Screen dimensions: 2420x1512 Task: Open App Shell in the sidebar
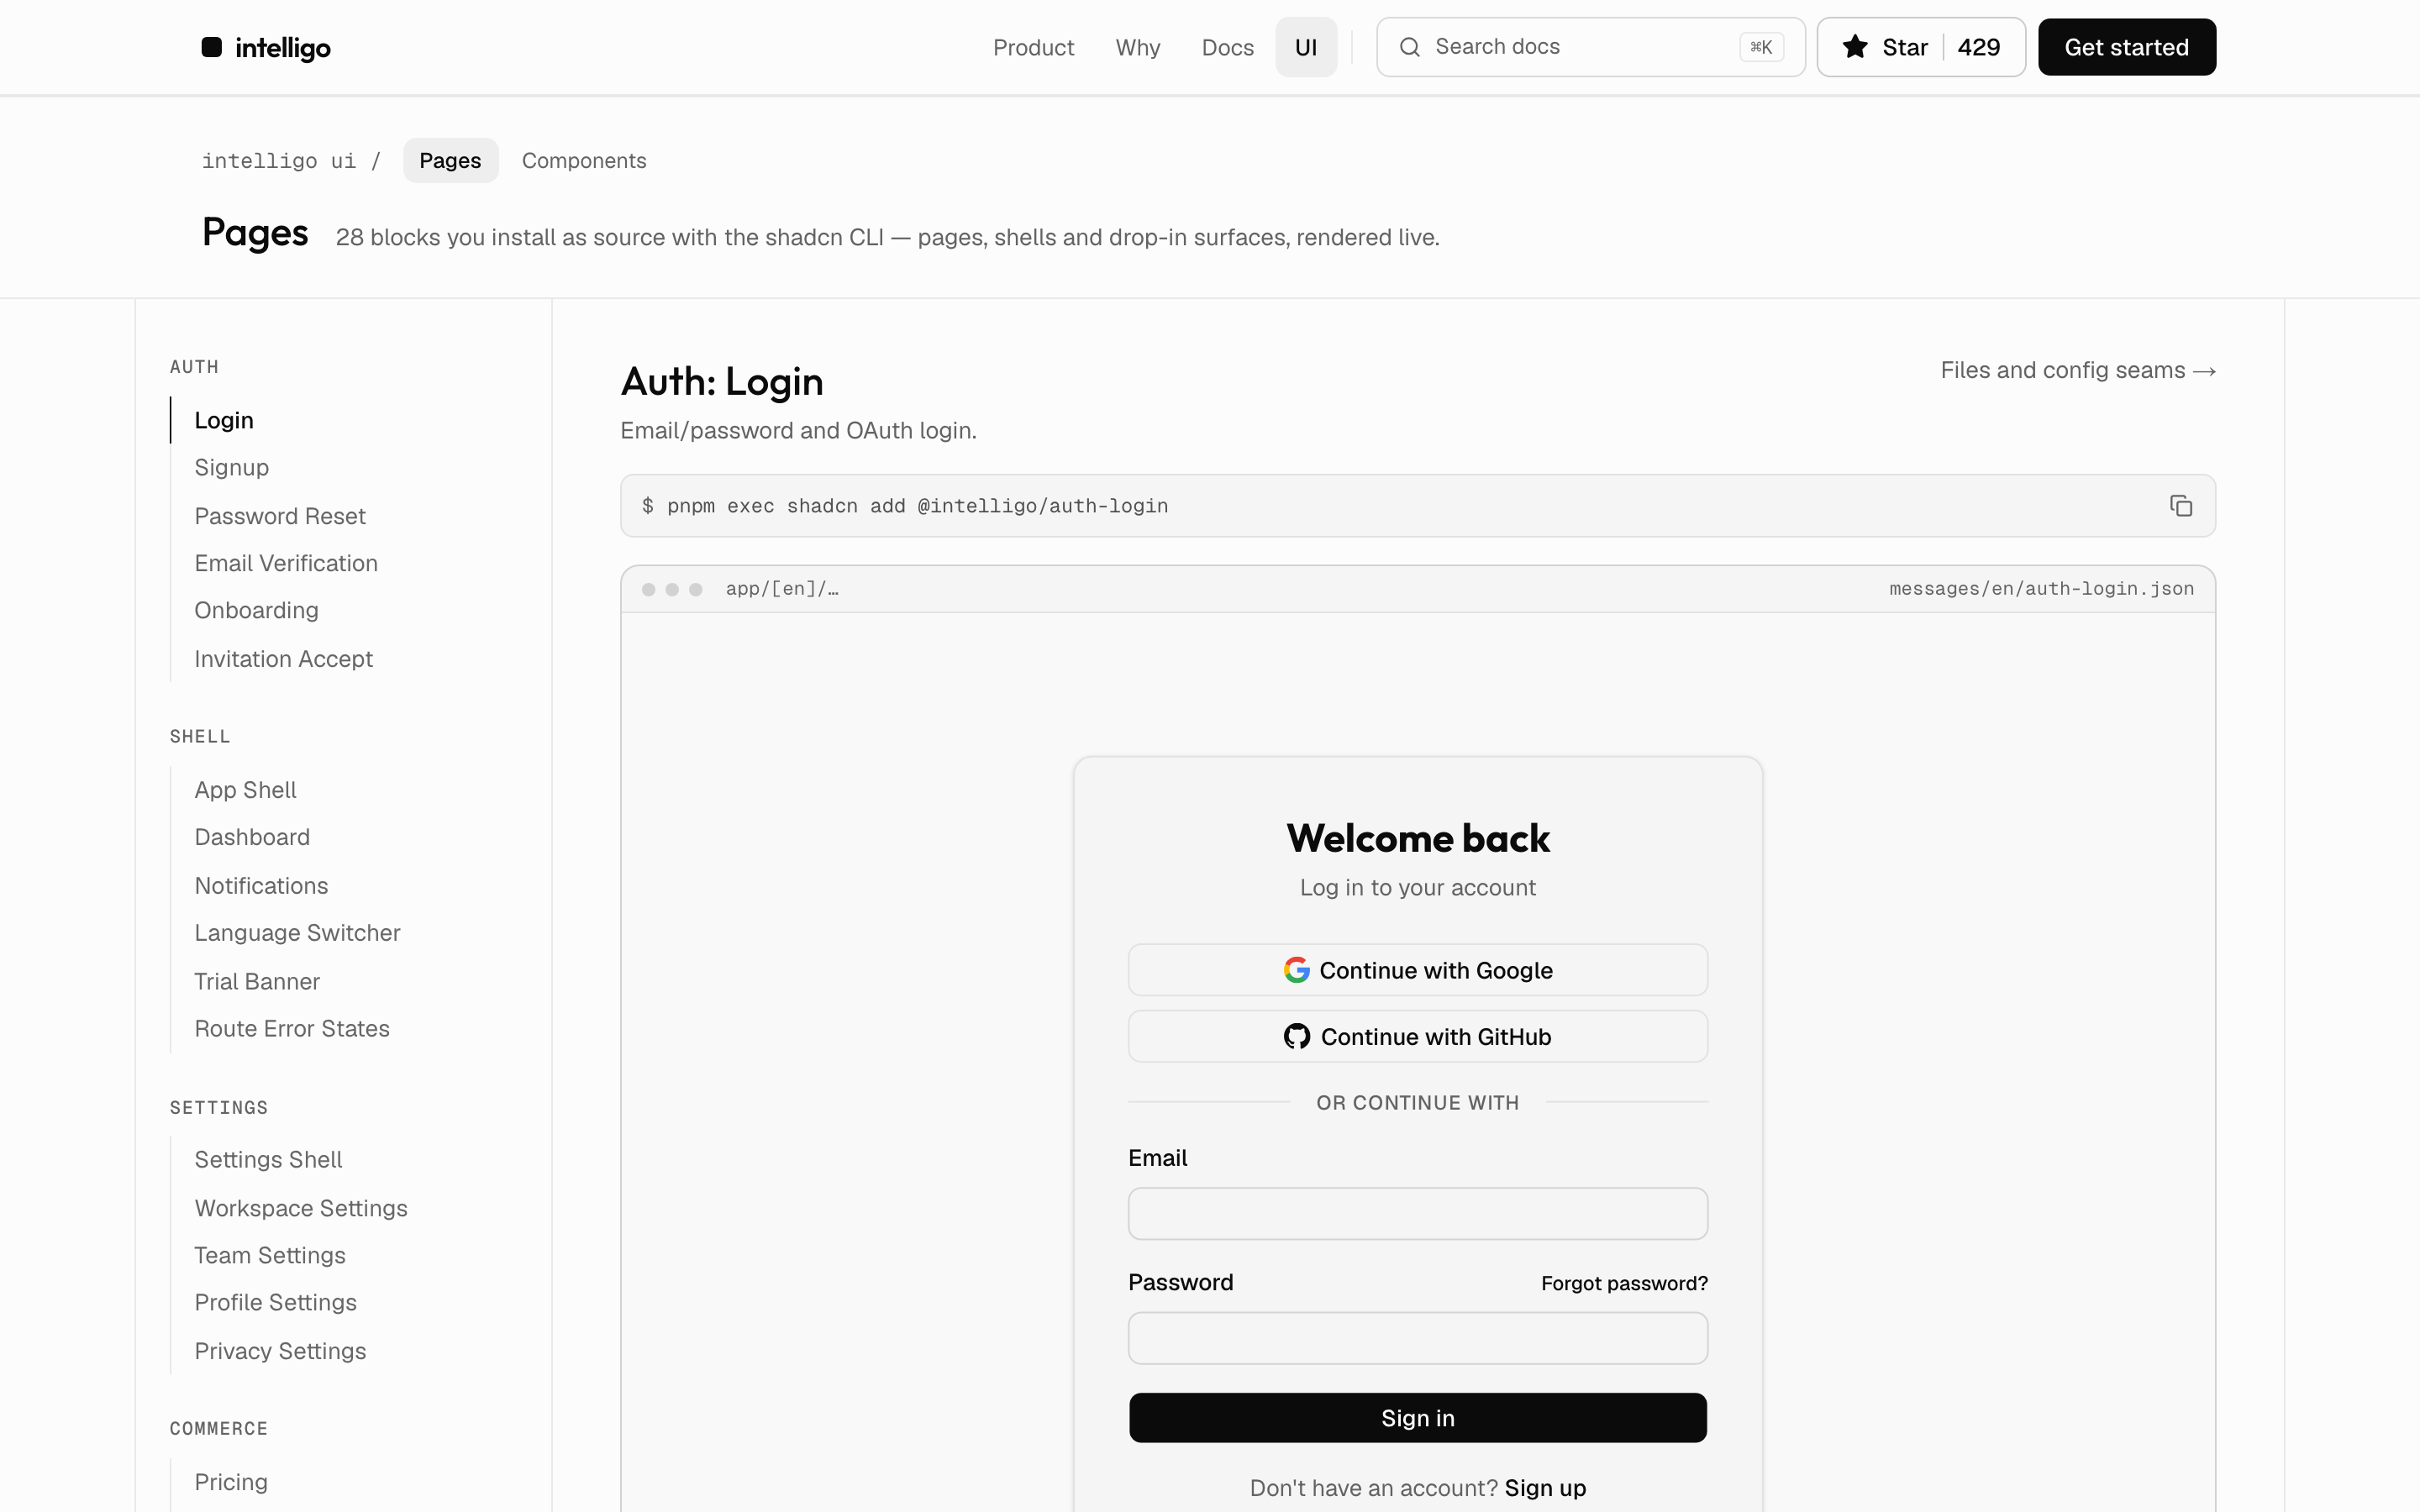[x=245, y=790]
